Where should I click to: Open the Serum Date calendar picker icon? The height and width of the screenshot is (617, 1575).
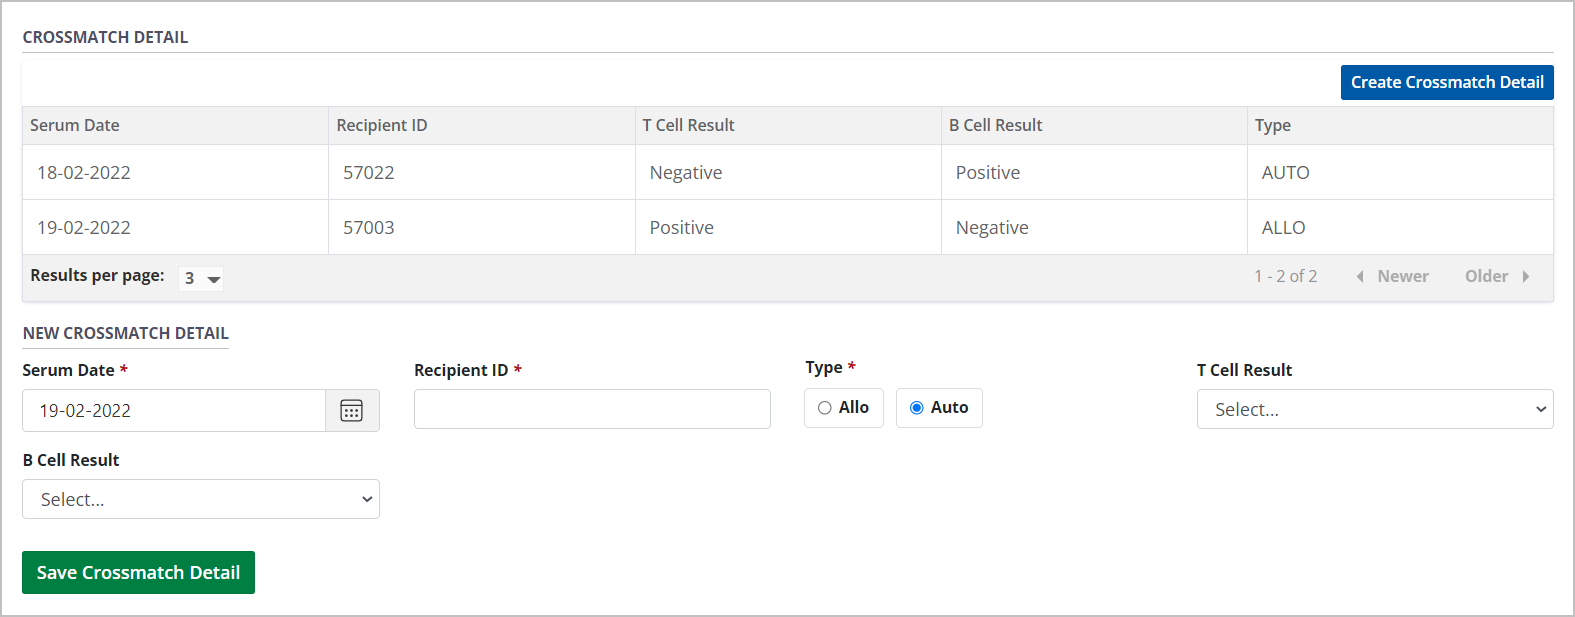352,411
